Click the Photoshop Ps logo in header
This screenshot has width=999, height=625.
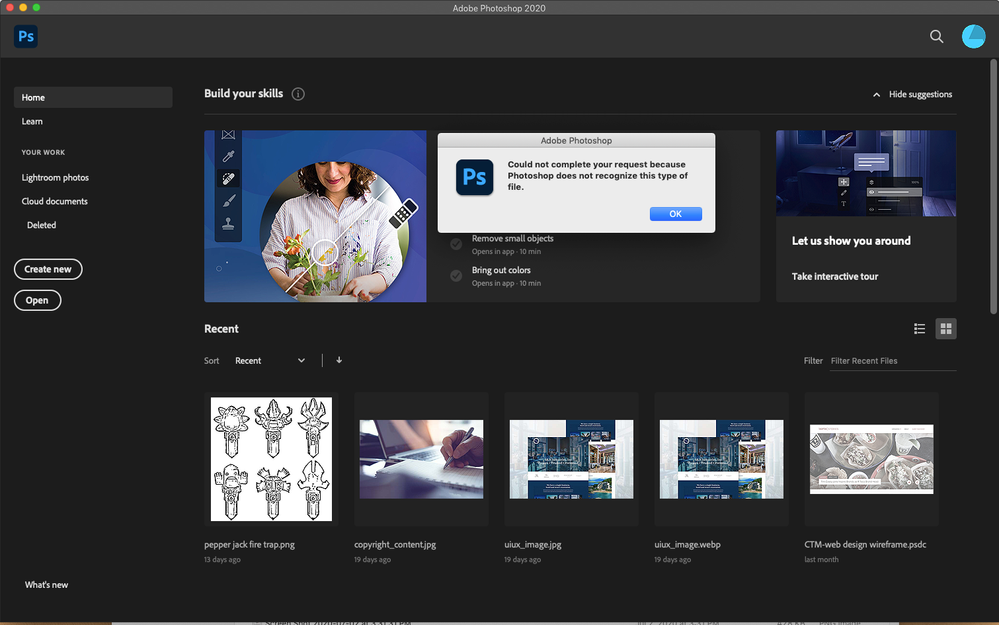(25, 36)
